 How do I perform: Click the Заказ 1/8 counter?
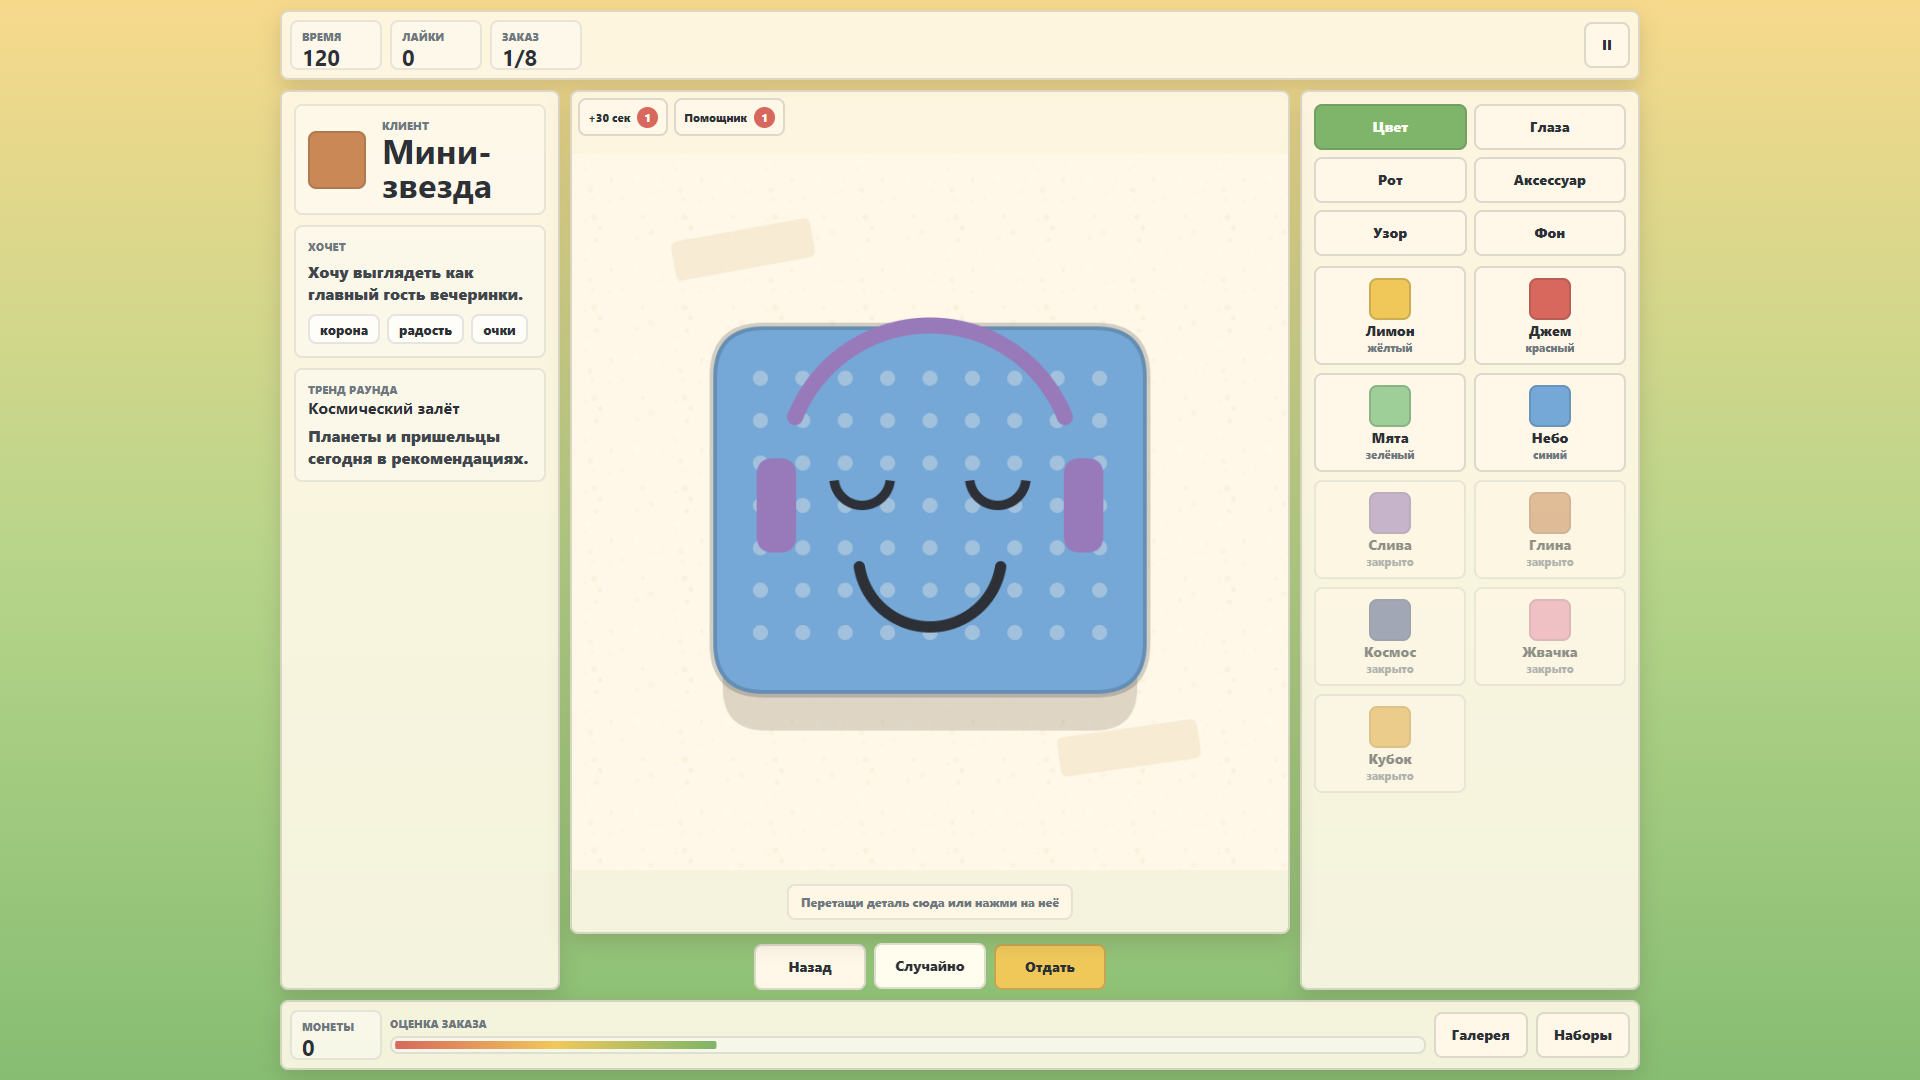(536, 46)
